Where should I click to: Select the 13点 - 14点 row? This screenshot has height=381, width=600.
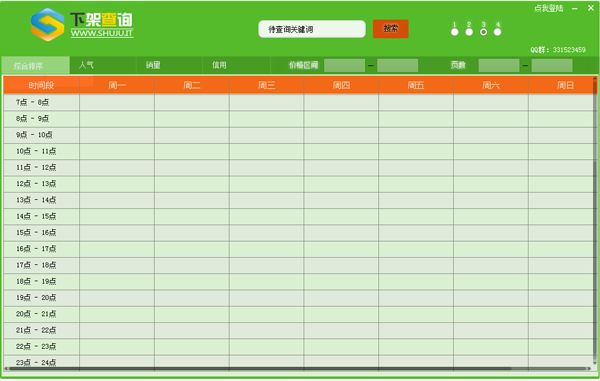pos(298,200)
